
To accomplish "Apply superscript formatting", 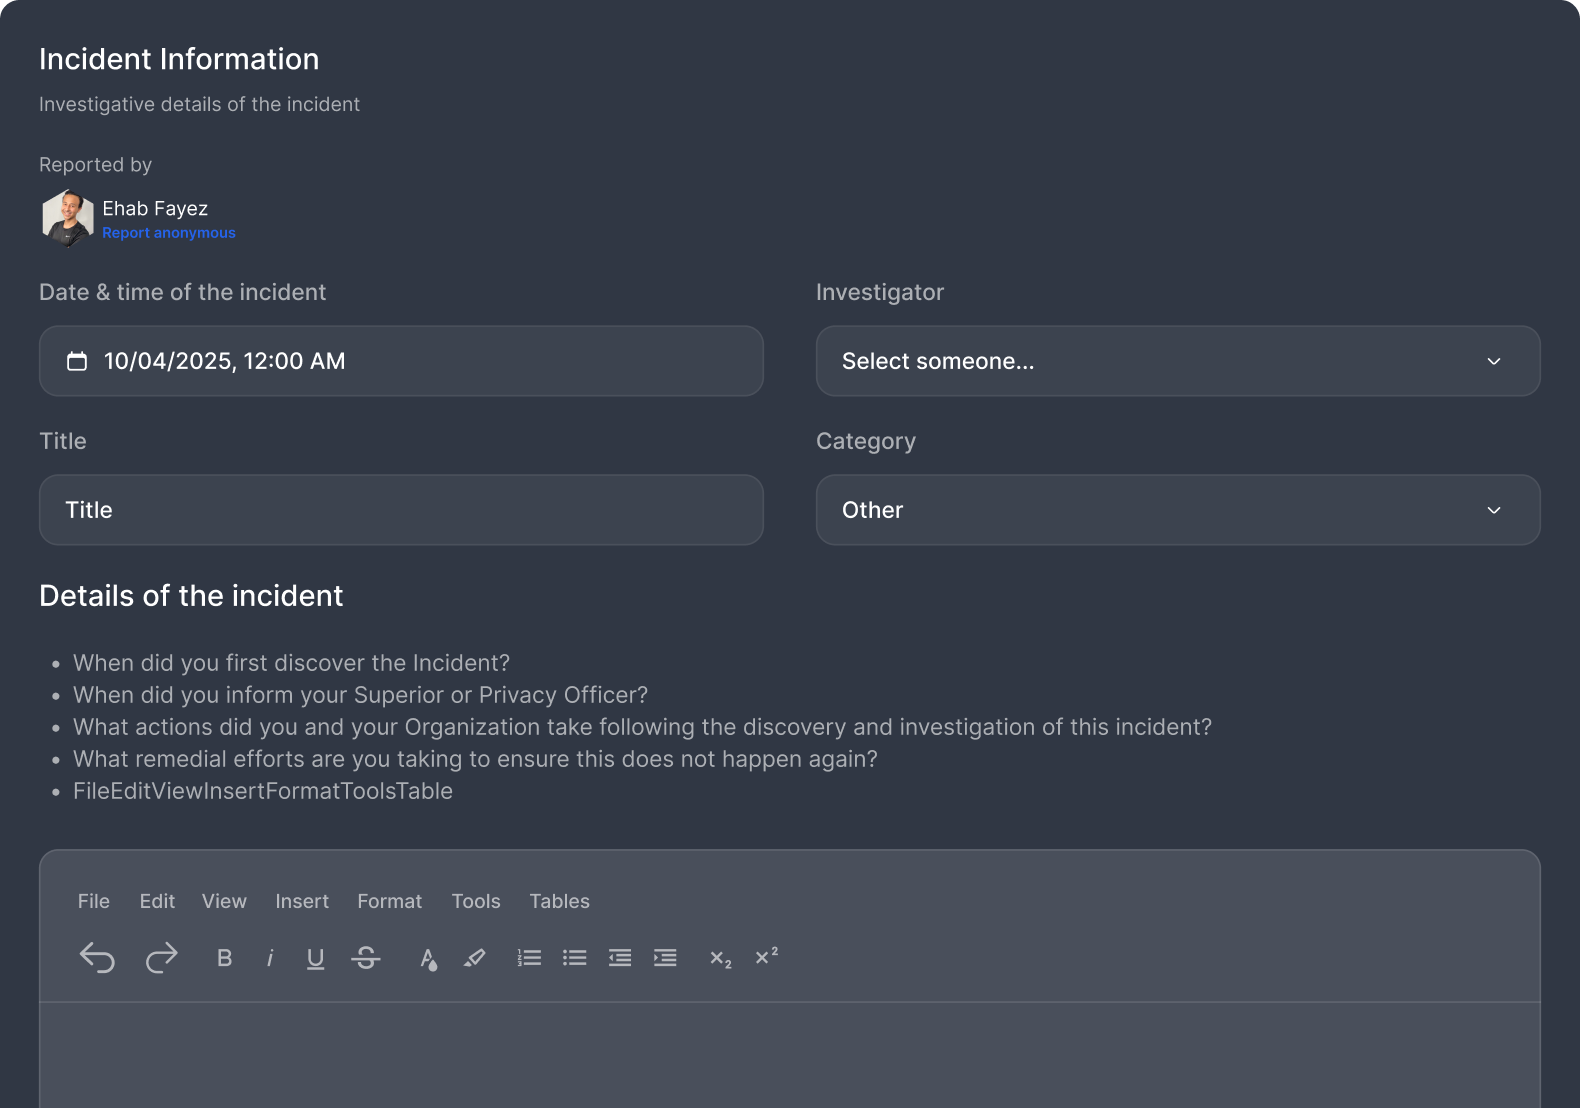I will click(766, 956).
